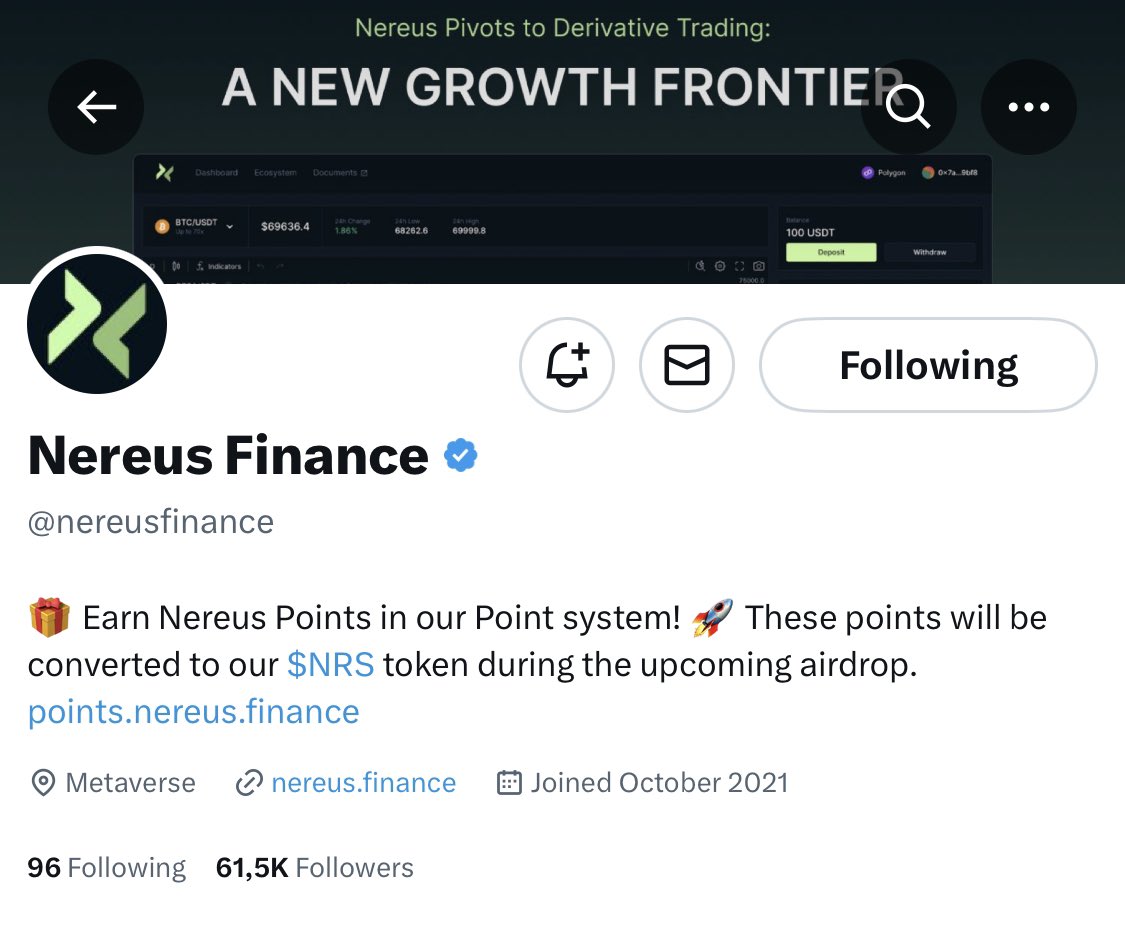Visit points.nereus.finance link
Image resolution: width=1125 pixels, height=933 pixels.
point(194,712)
